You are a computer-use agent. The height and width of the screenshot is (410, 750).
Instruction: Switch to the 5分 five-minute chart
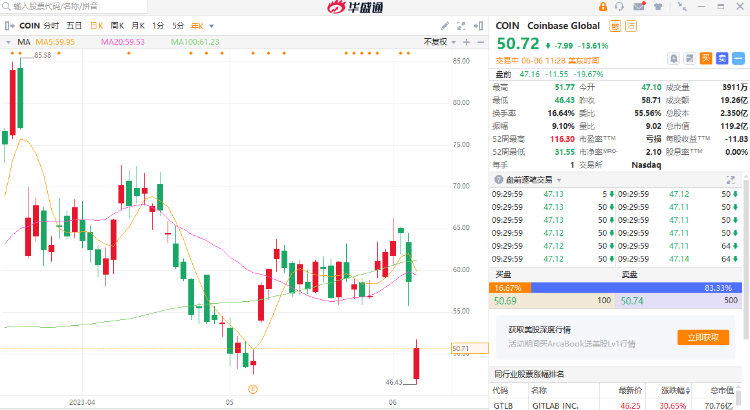[x=178, y=26]
